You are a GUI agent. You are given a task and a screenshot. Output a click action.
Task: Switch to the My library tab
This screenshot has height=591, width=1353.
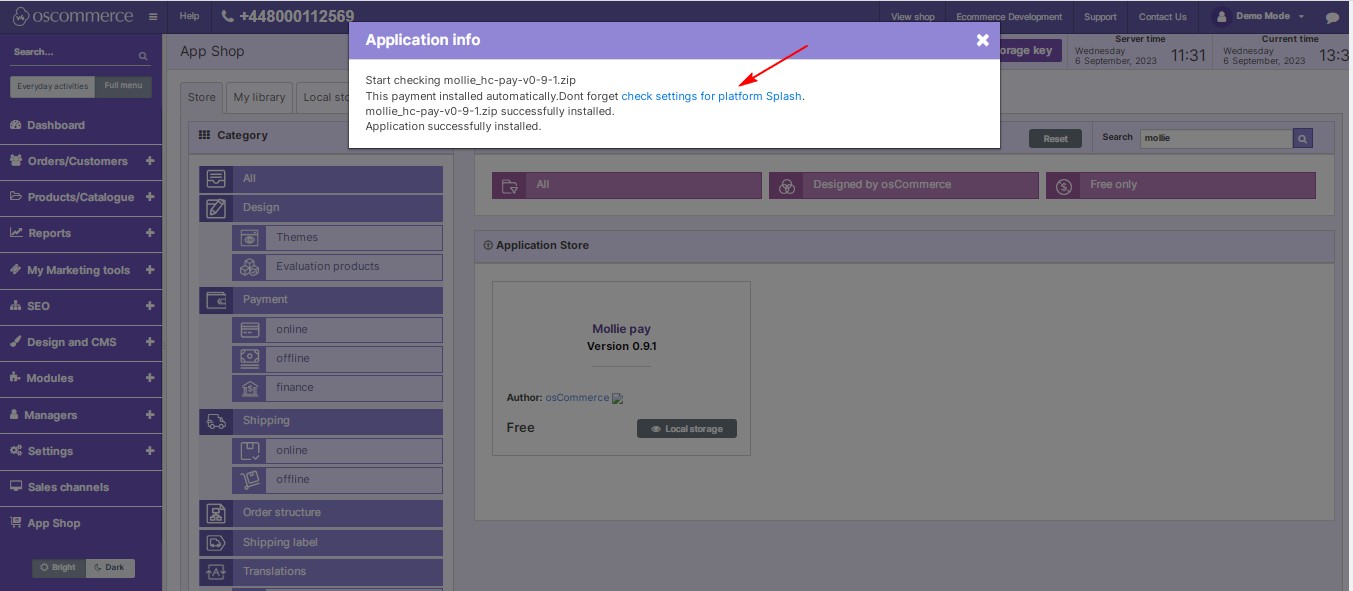pos(259,97)
